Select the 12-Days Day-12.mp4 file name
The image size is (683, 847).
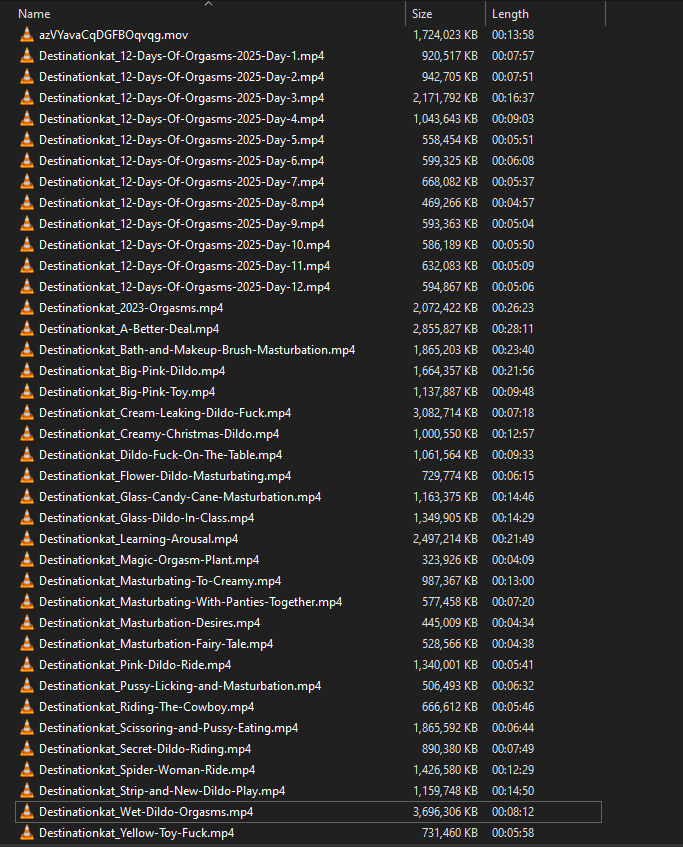click(184, 287)
